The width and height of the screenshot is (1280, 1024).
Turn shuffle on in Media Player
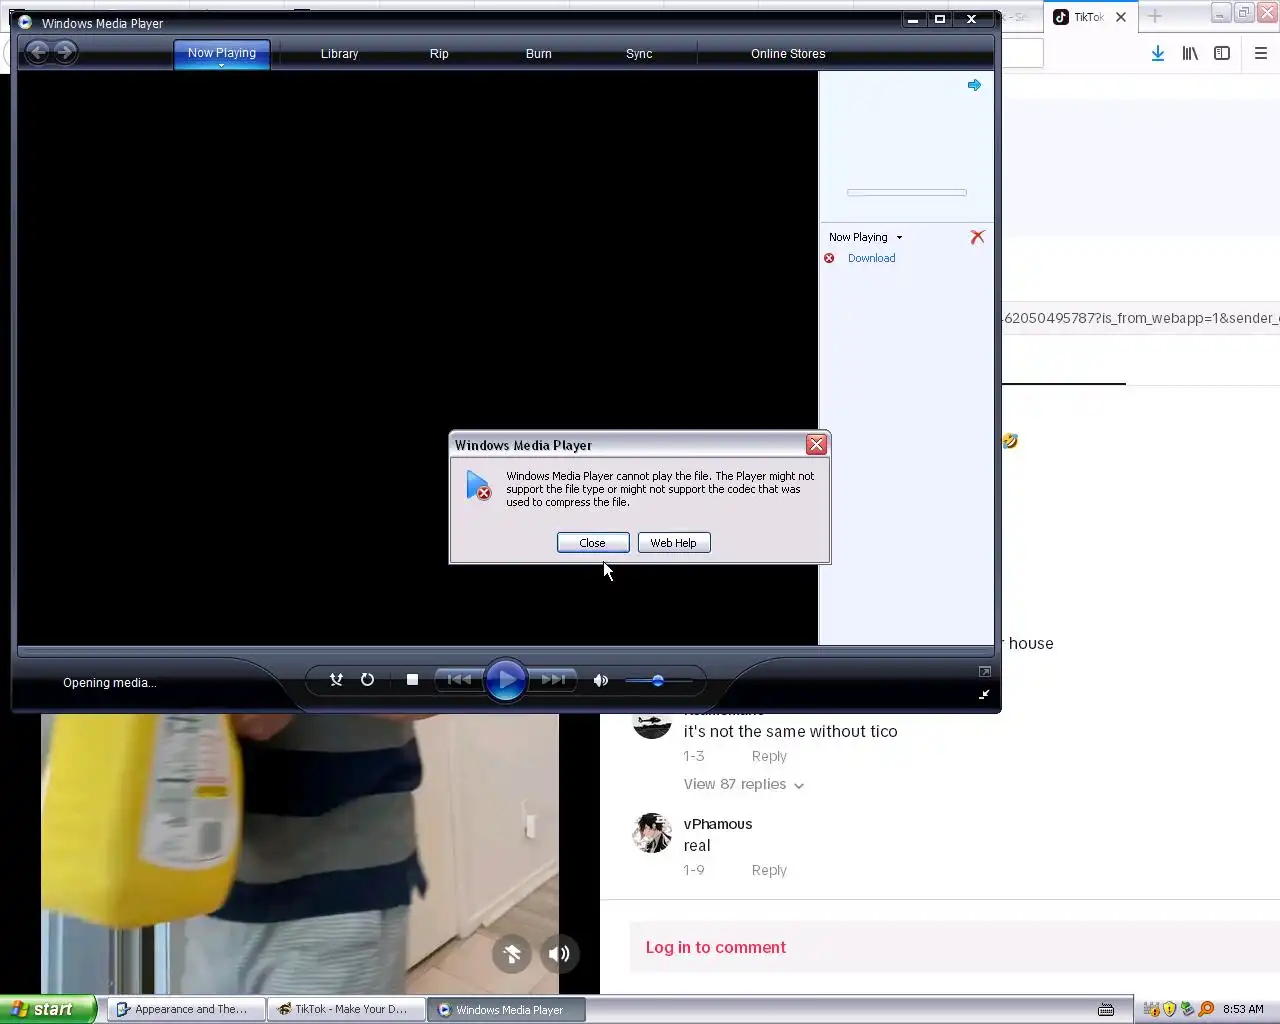click(x=336, y=680)
